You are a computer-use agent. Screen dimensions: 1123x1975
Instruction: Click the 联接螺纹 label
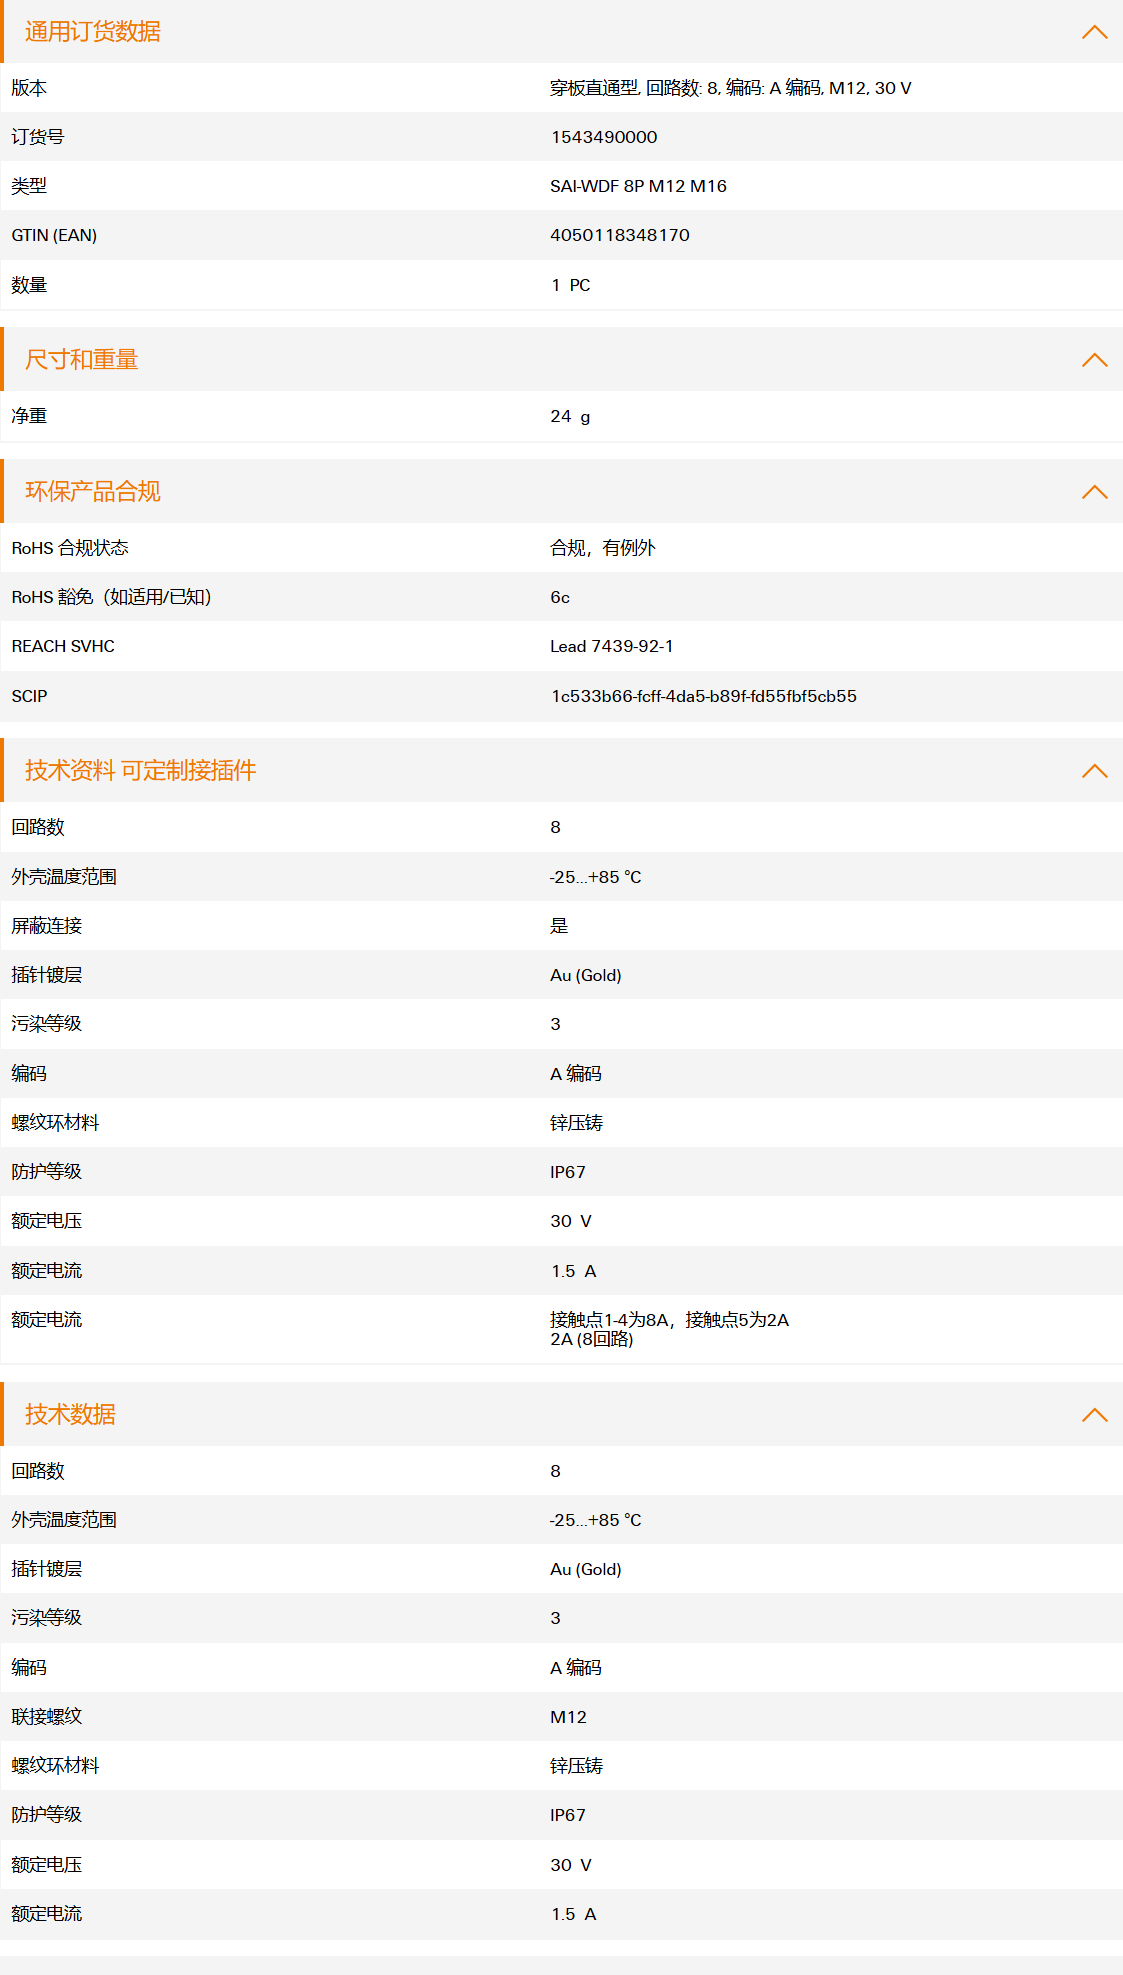point(47,1717)
